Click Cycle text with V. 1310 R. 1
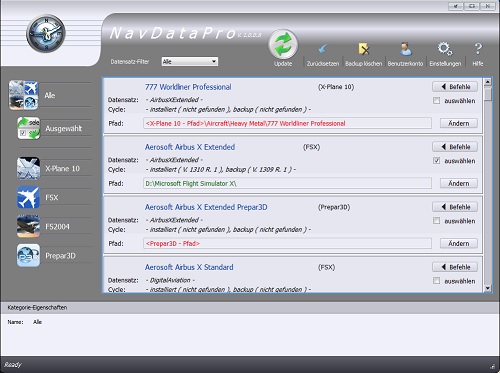This screenshot has width=500, height=373. tap(220, 170)
